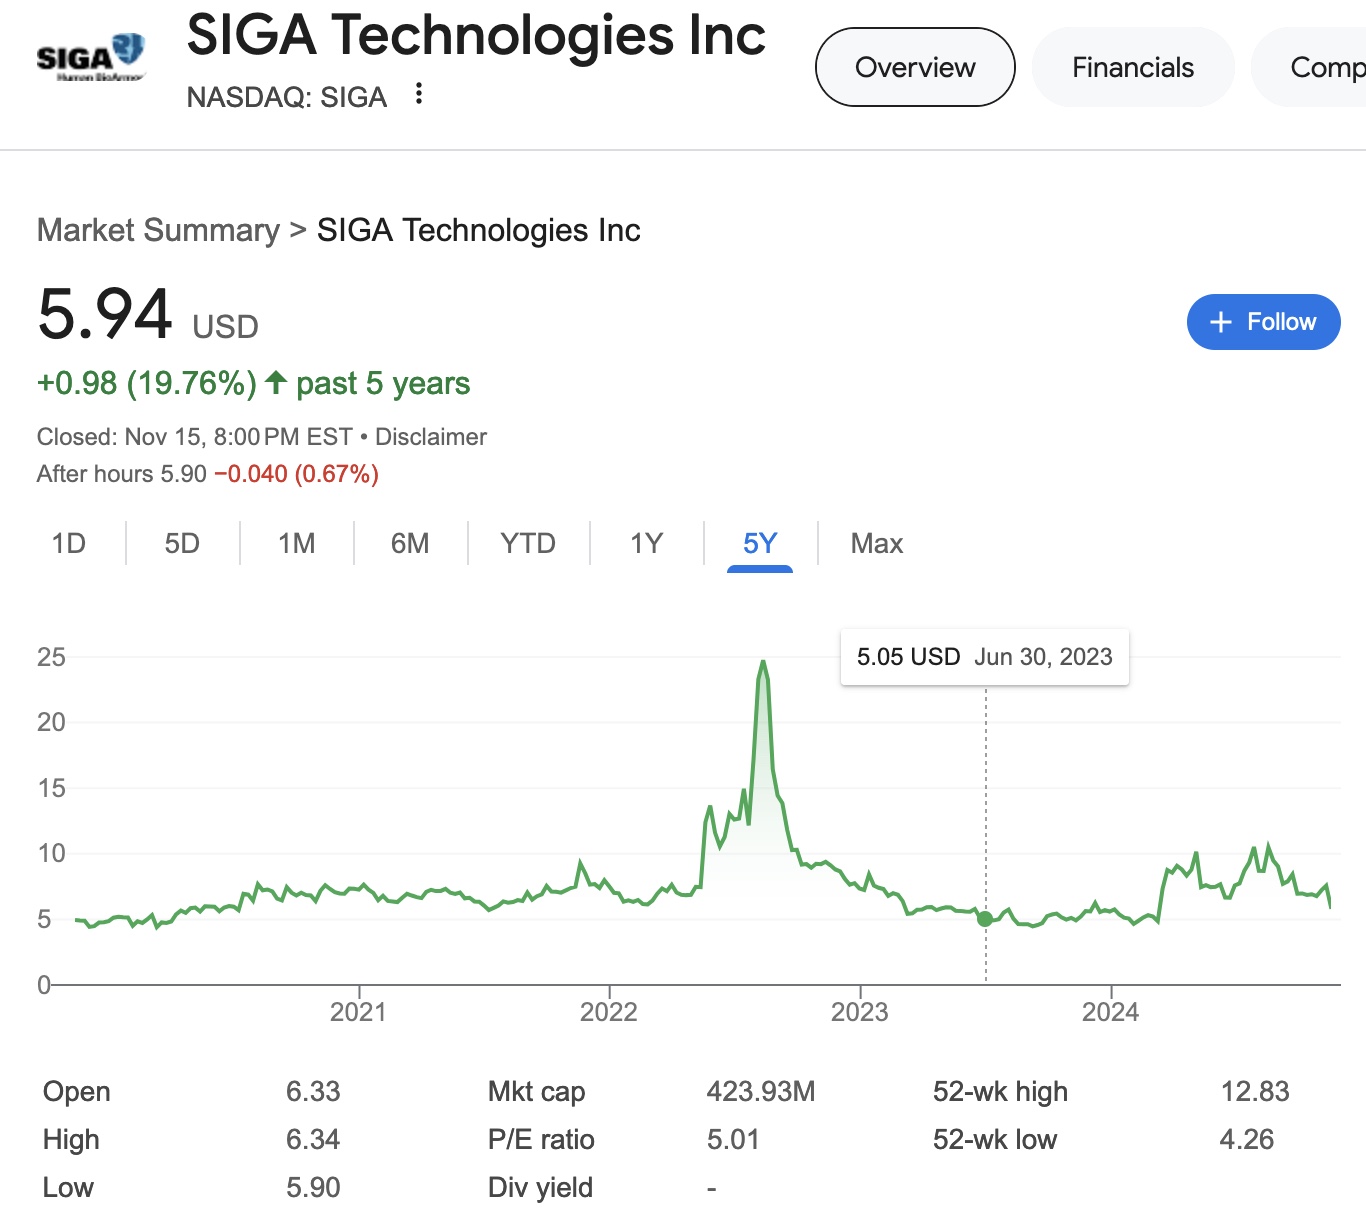Open the Market Summary breadcrumb link
1366x1220 pixels.
point(158,230)
